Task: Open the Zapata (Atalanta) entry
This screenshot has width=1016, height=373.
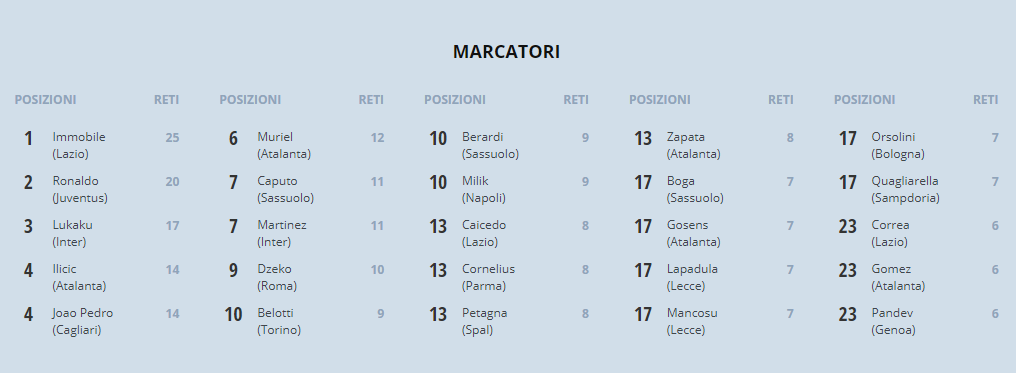Action: (x=711, y=145)
